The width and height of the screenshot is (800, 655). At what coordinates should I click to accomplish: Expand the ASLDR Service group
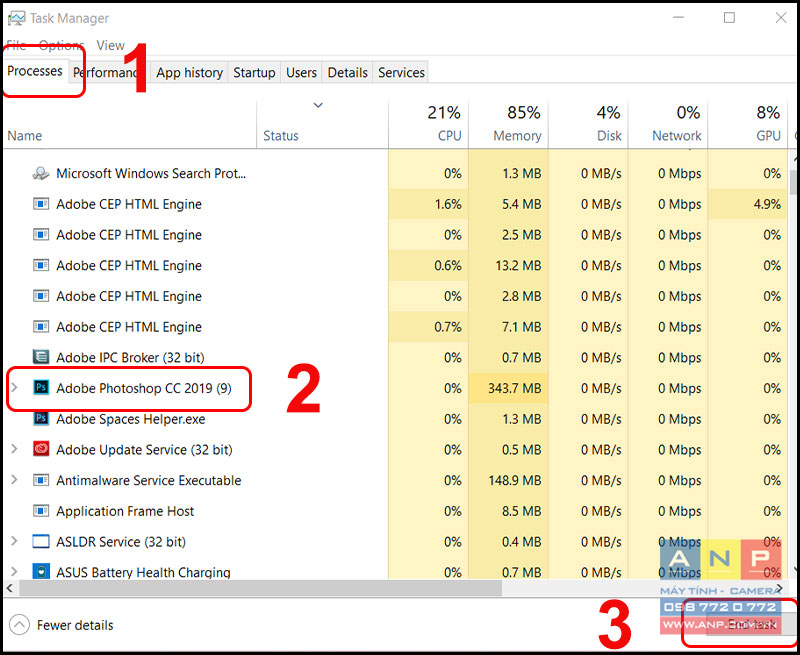(14, 541)
